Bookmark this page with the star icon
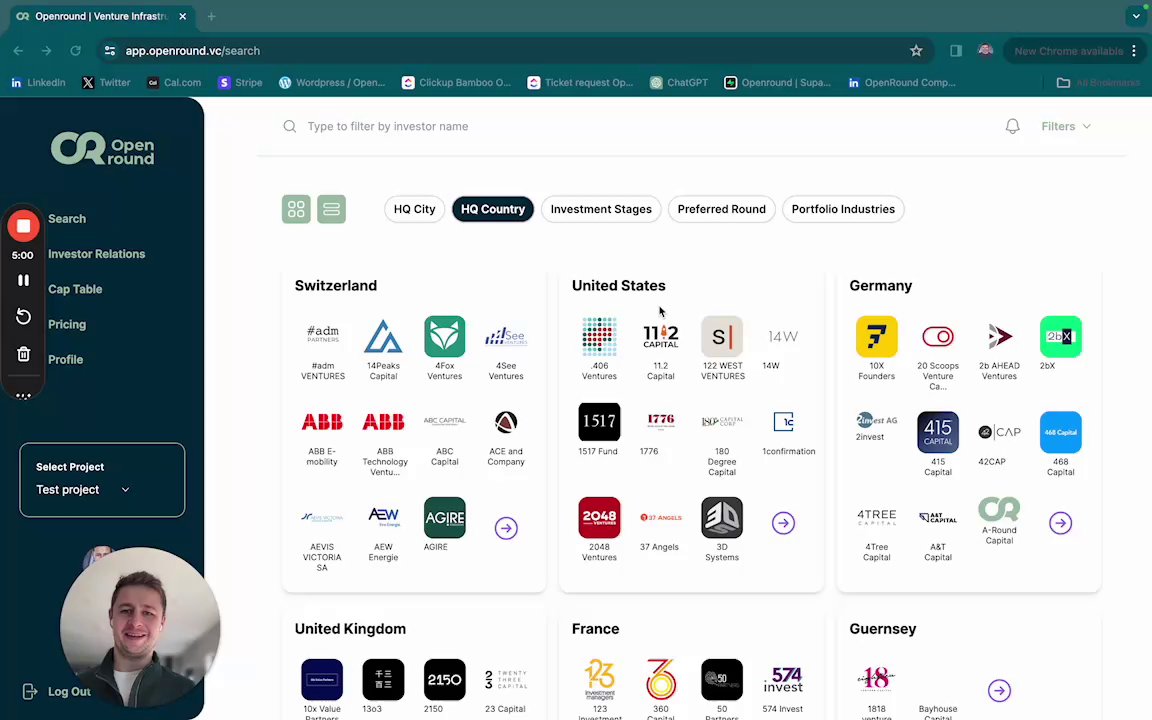Viewport: 1152px width, 720px height. [916, 51]
